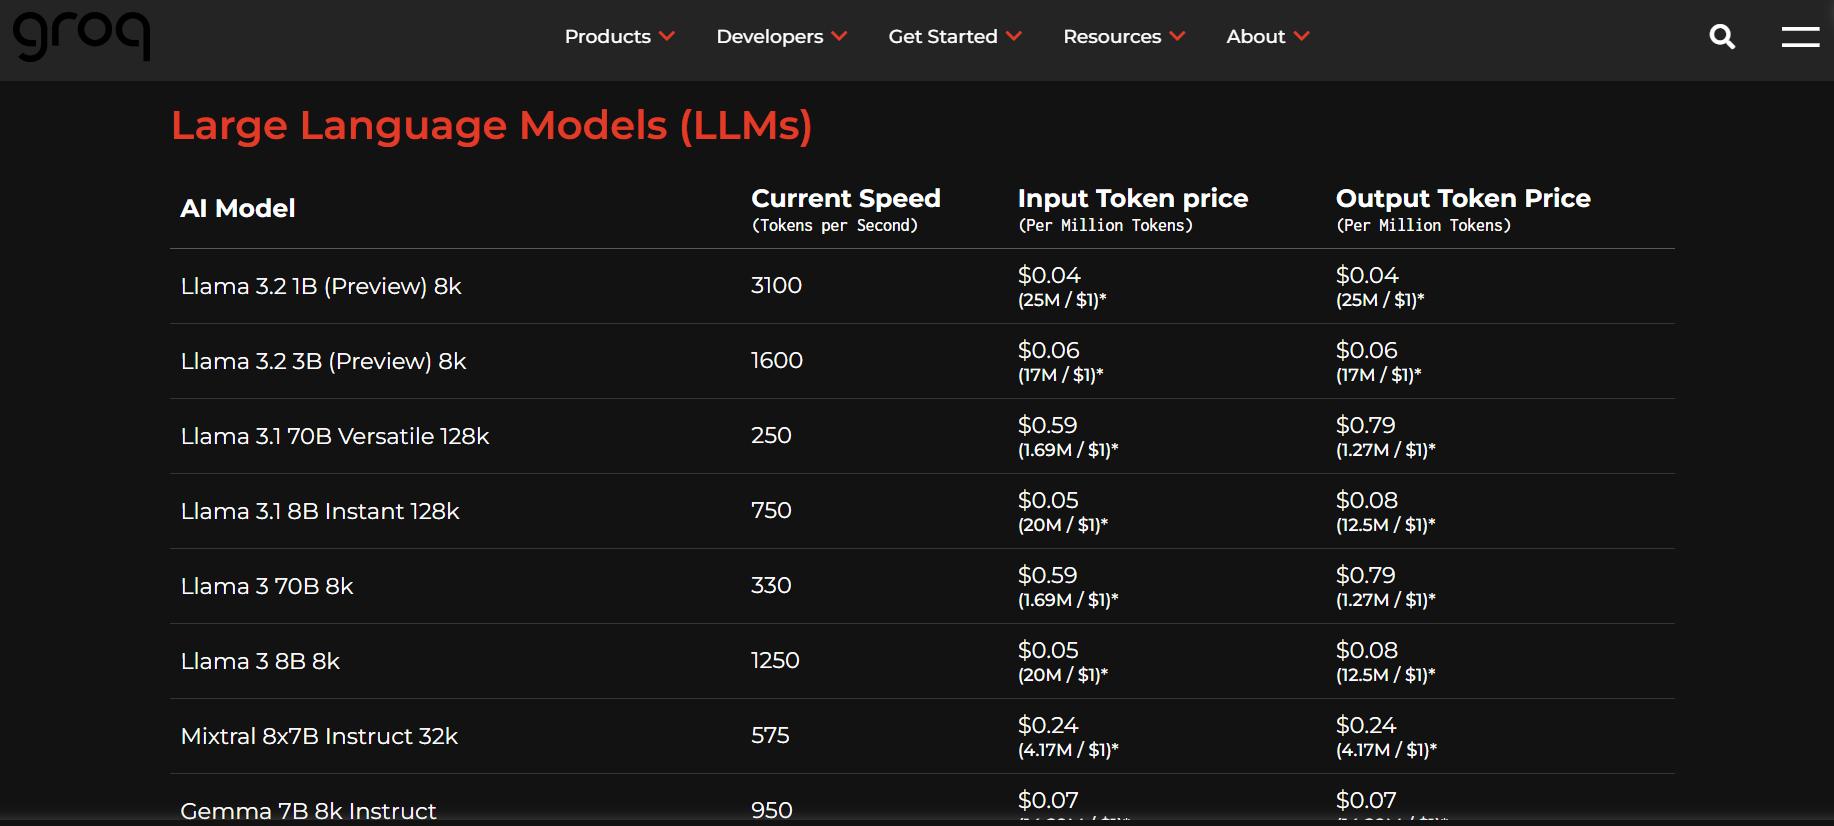Select the Llama 3.2 1B (Preview) 8k row

point(321,286)
